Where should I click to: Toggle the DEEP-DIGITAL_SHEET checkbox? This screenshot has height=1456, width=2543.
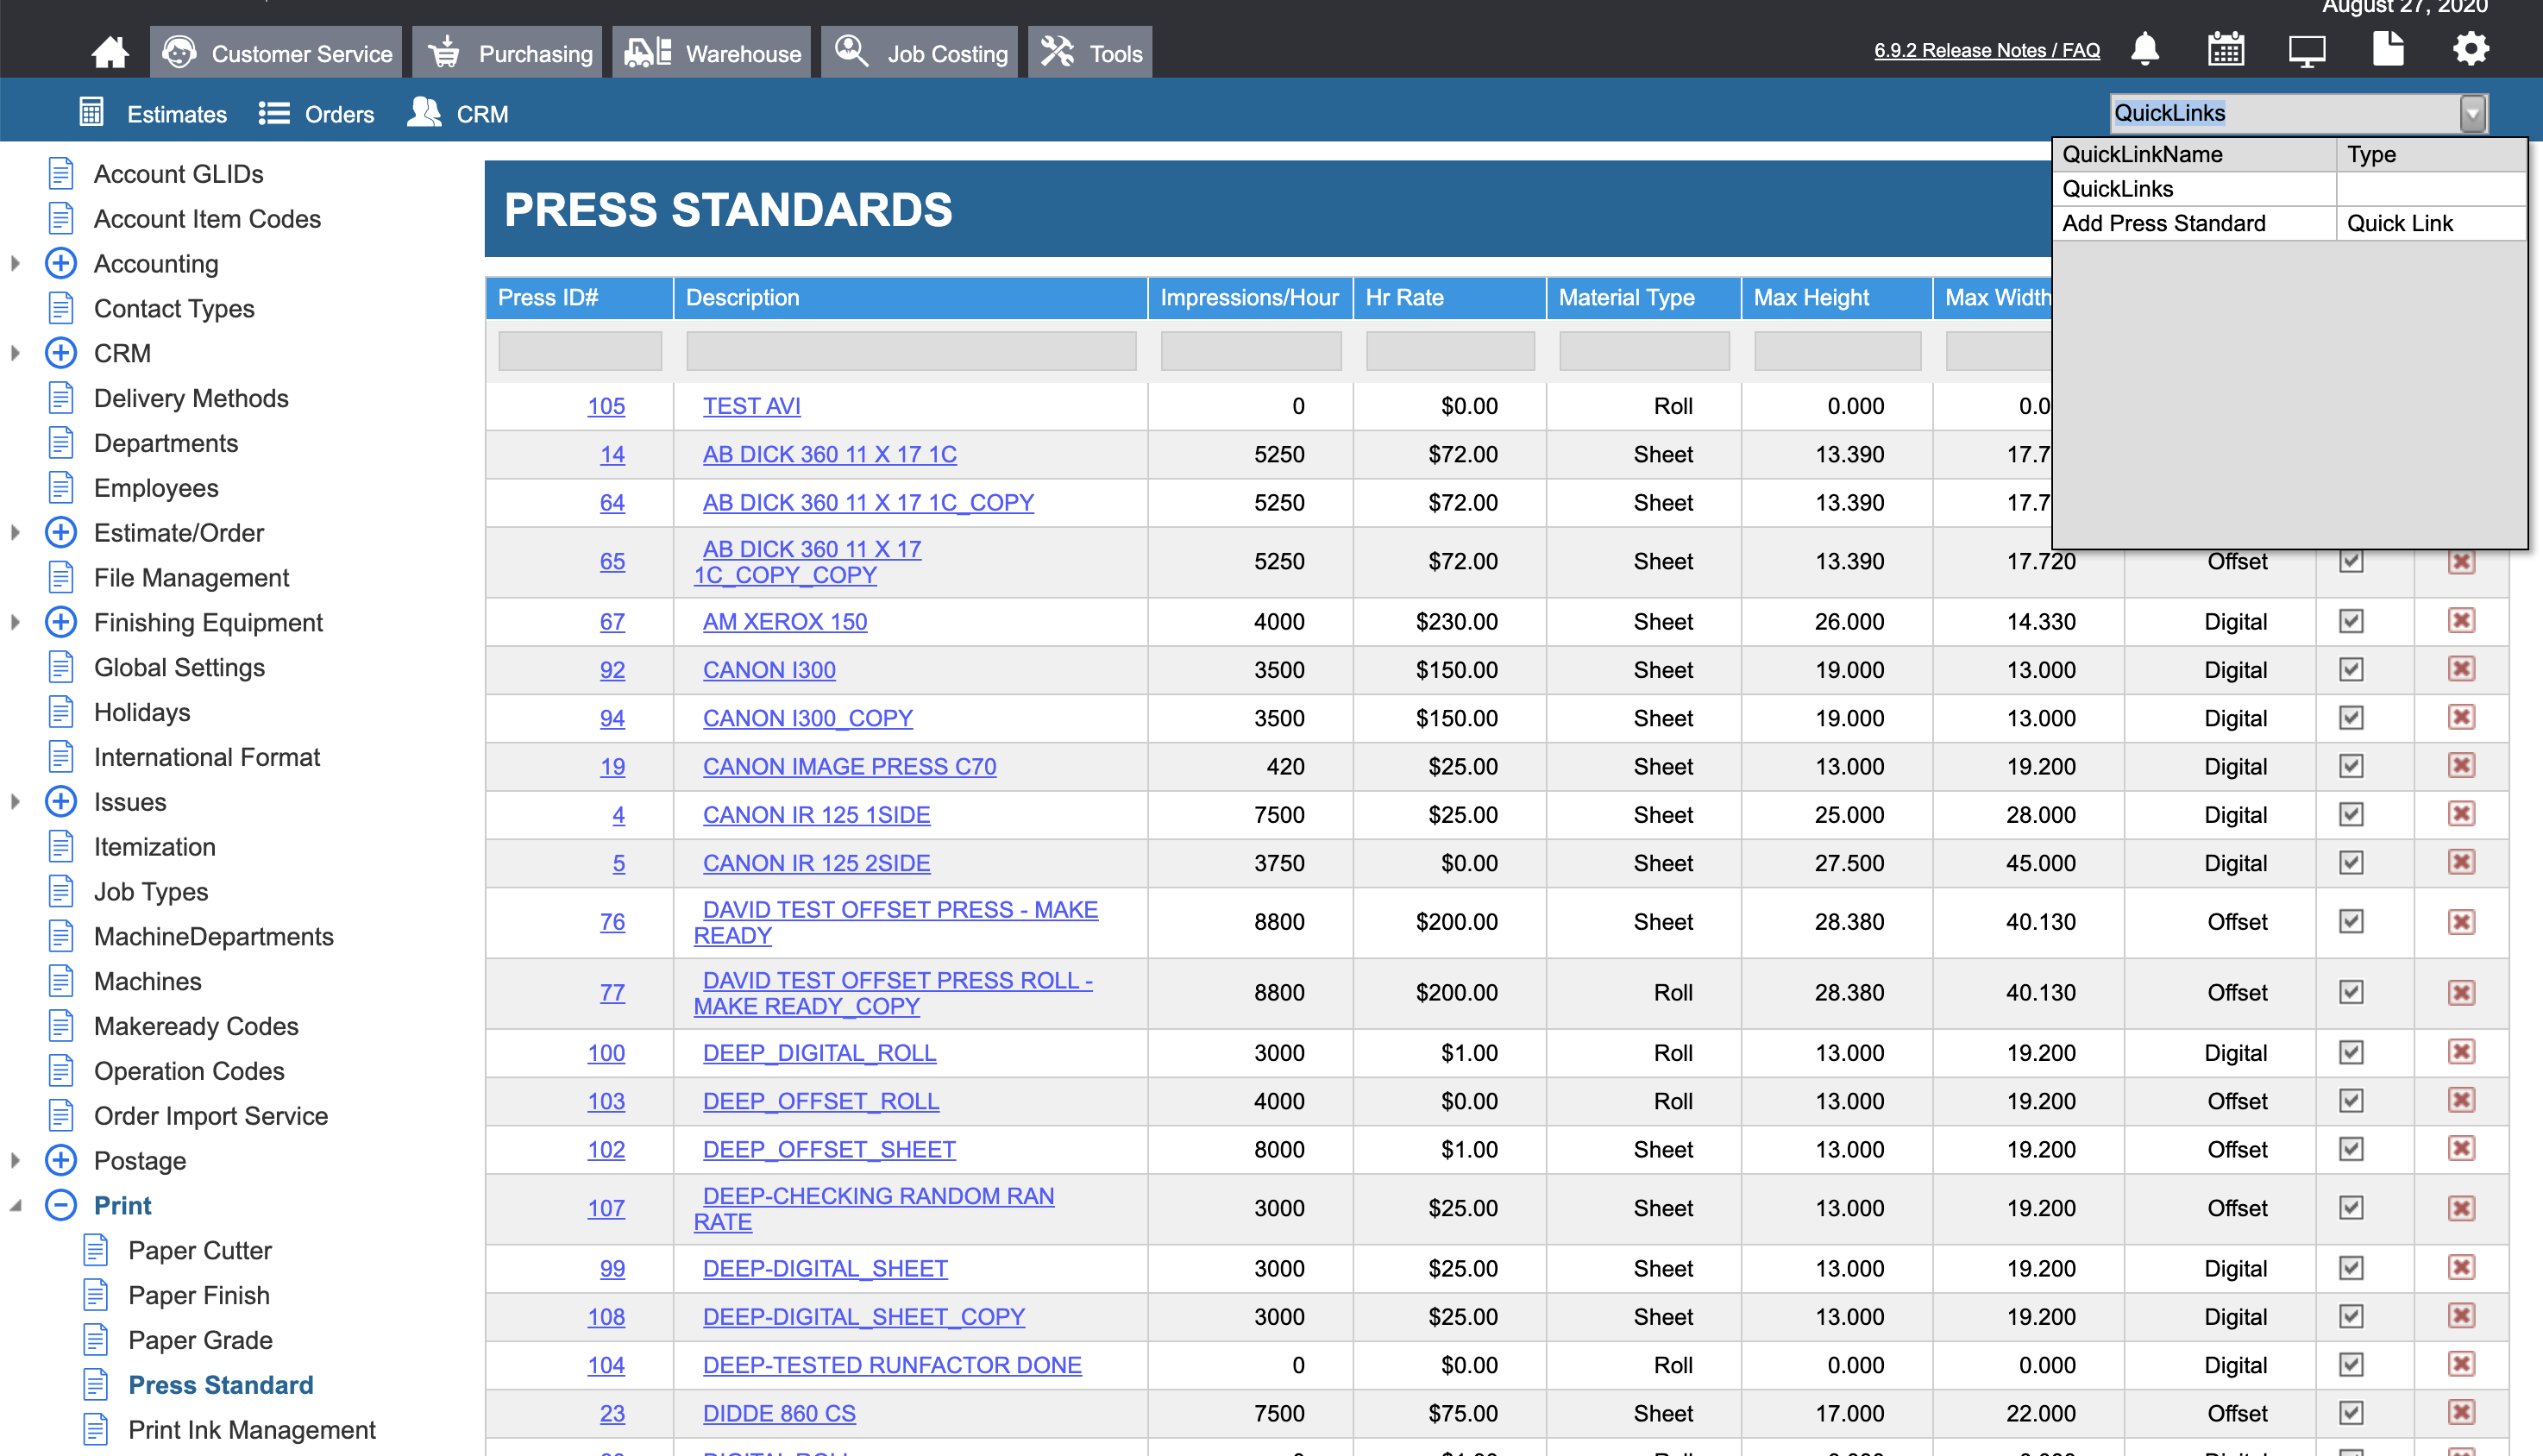coord(2351,1268)
